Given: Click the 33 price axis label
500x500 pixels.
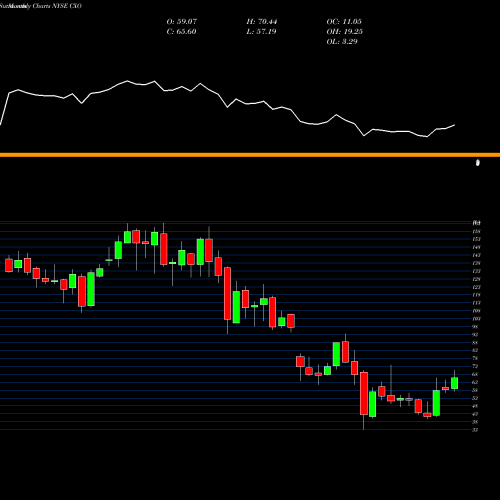Looking at the screenshot, I should [x=475, y=430].
